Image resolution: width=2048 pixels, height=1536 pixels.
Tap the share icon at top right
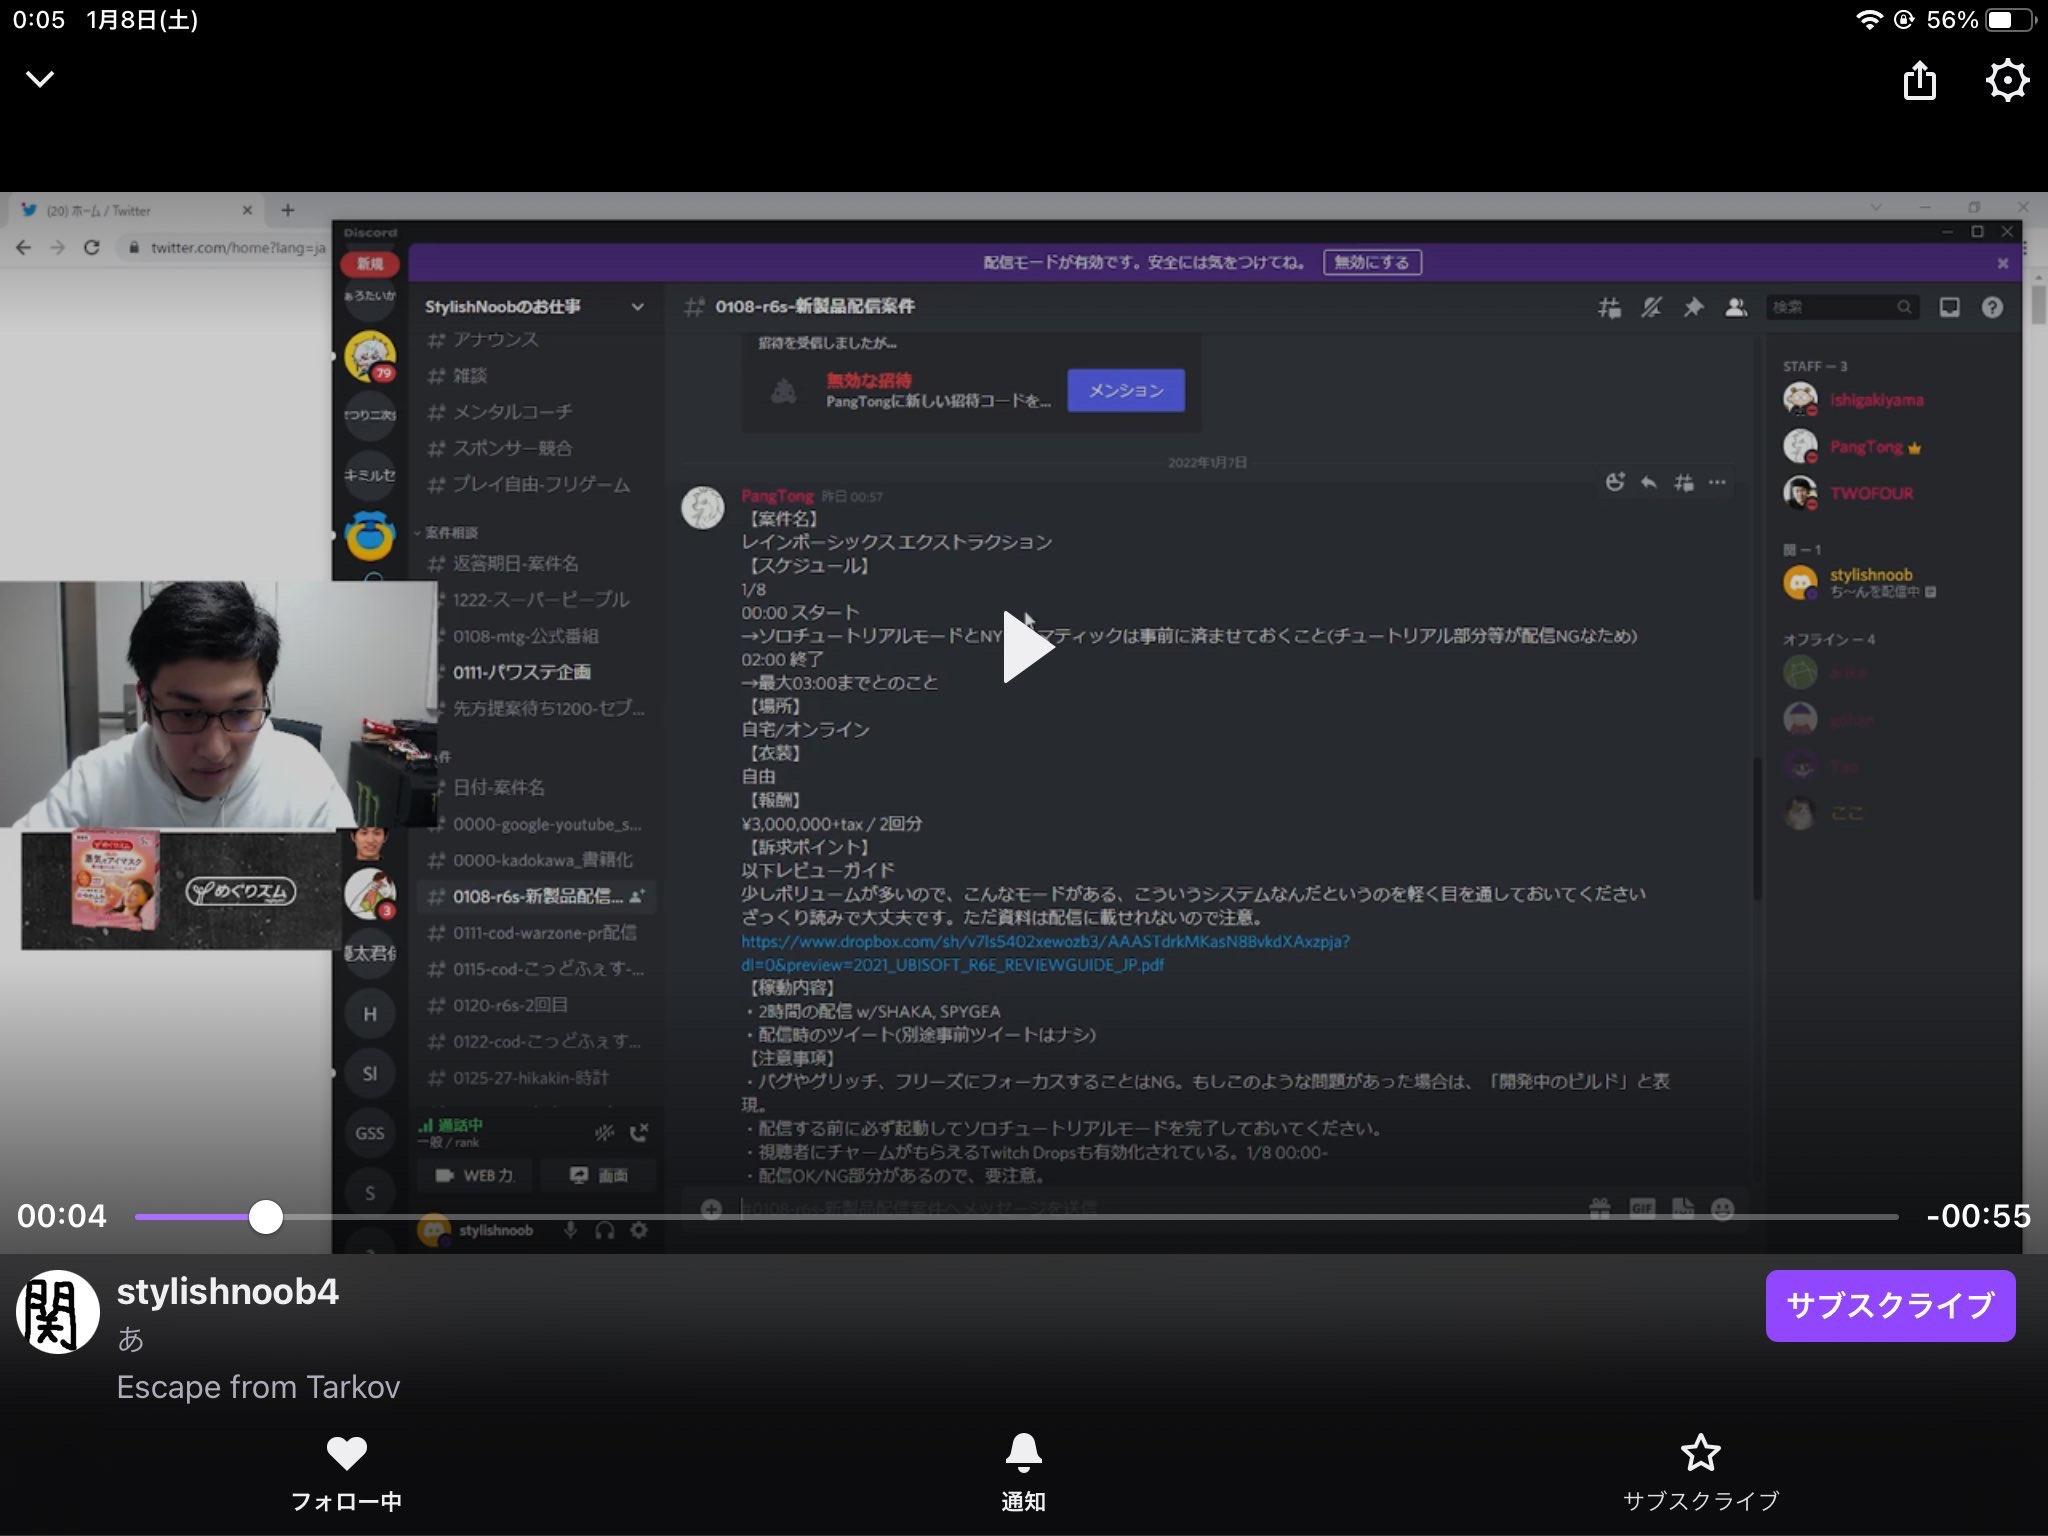[x=1919, y=81]
